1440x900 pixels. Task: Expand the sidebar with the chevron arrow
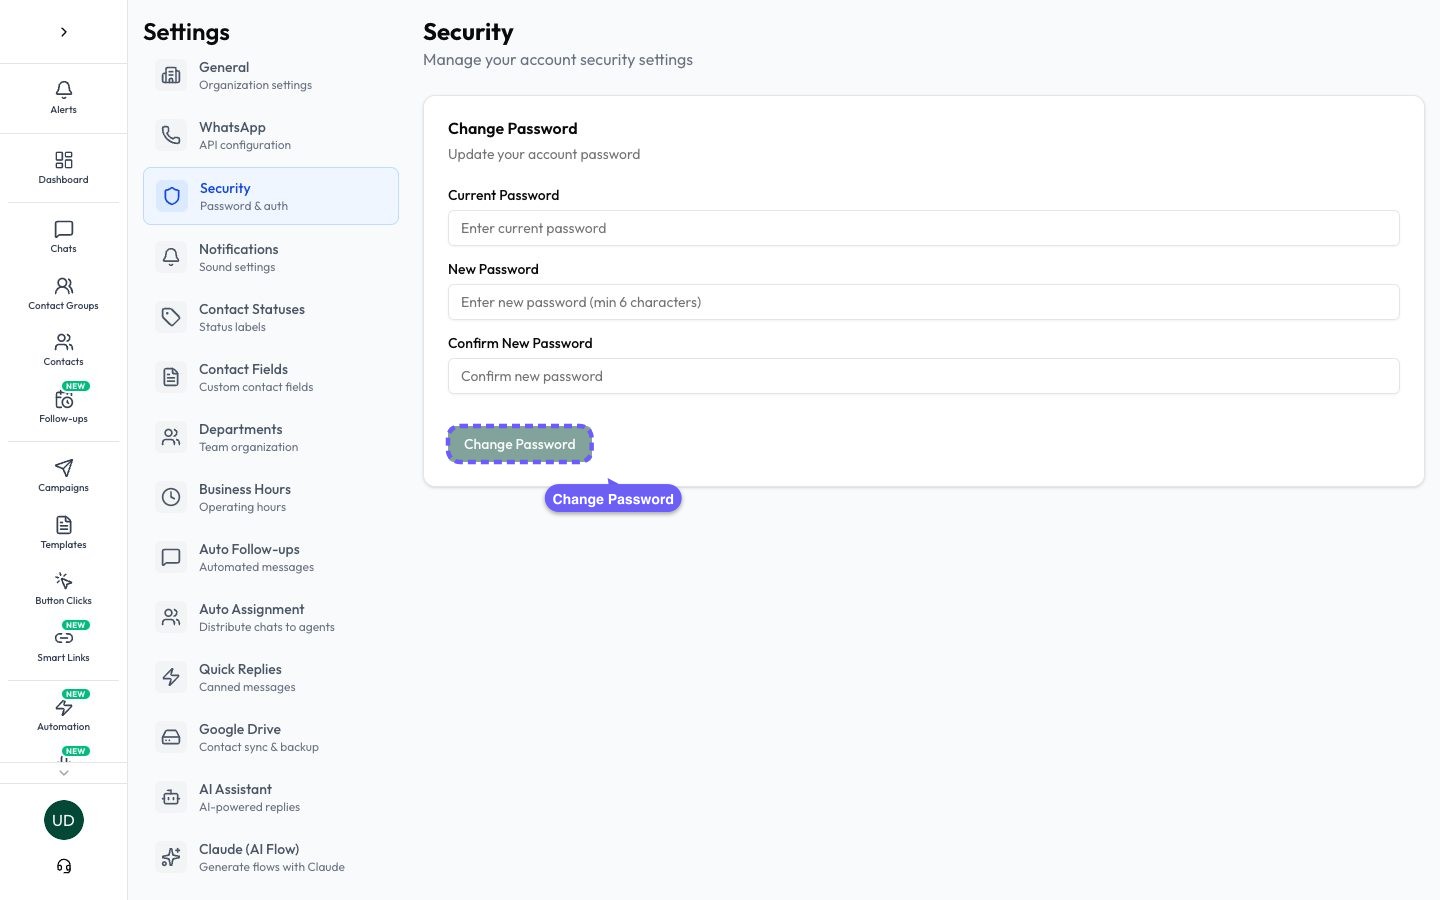64,32
